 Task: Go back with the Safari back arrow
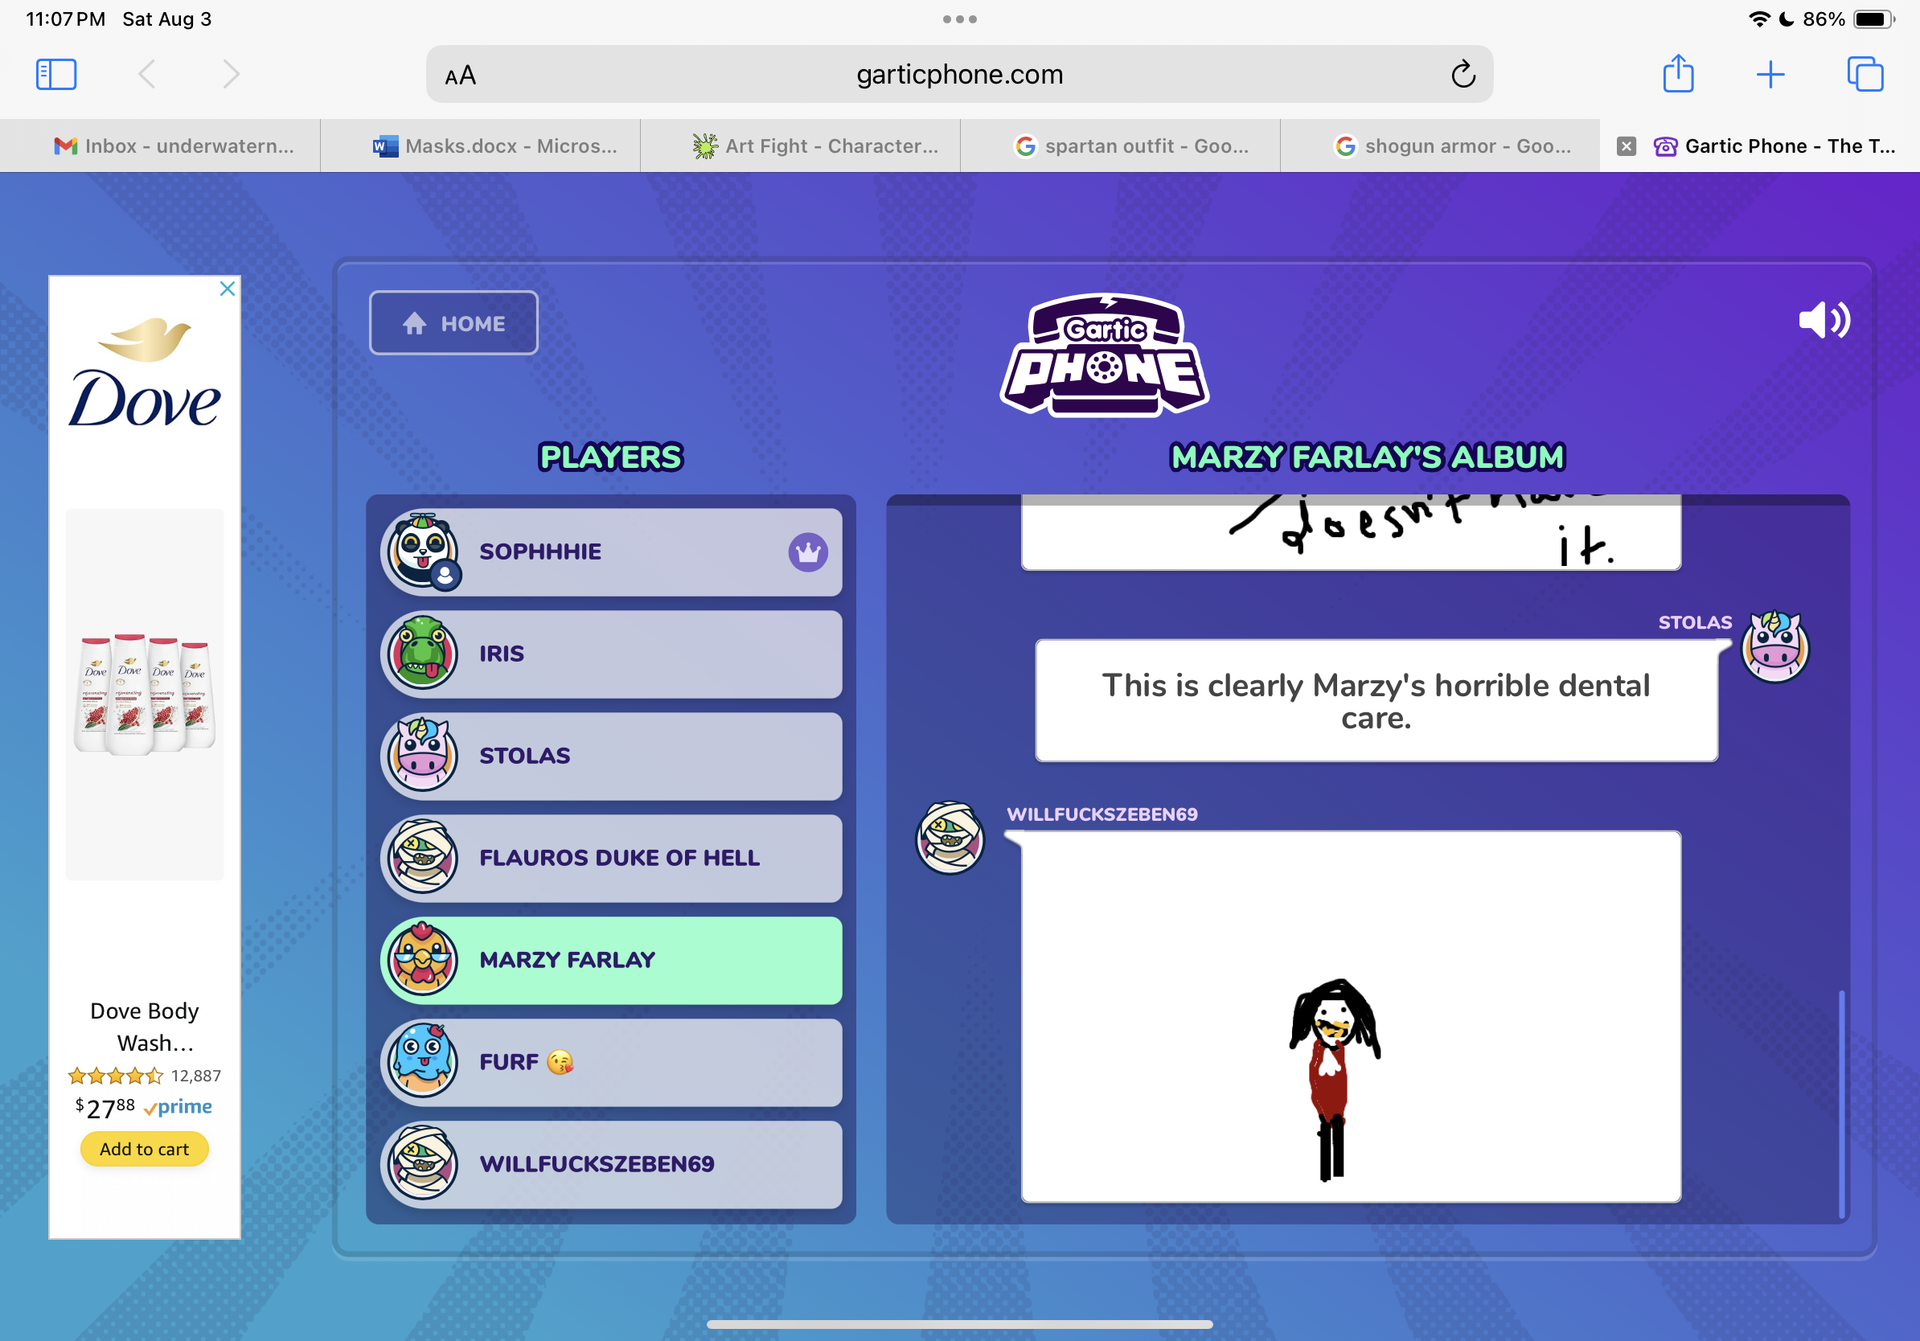click(x=147, y=74)
